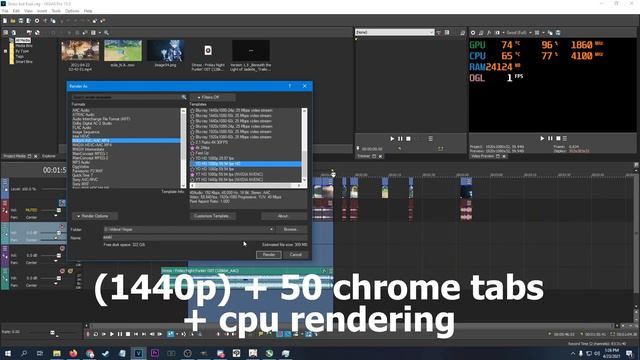The height and width of the screenshot is (360, 640).
Task: Adjust the MUTED track volume slider
Action: point(59,210)
